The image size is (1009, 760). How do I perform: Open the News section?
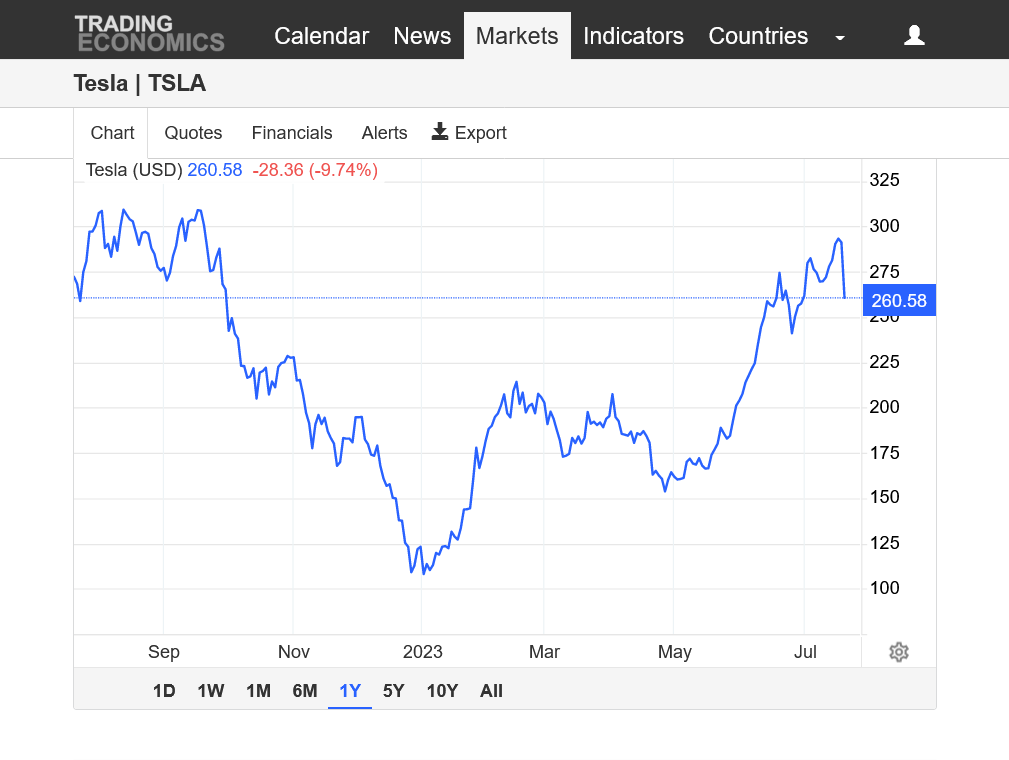click(x=422, y=36)
